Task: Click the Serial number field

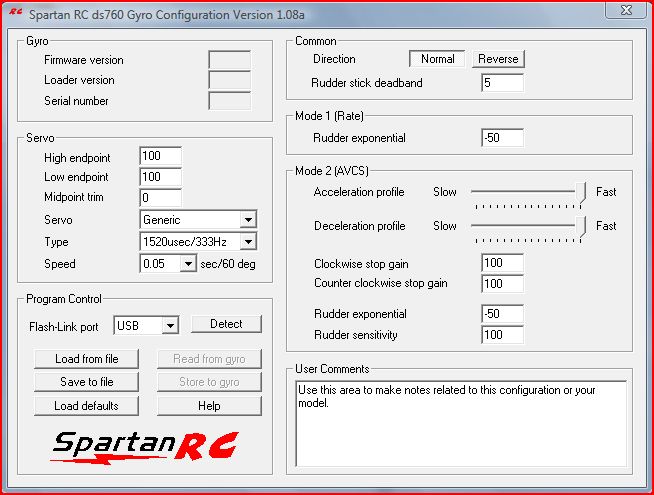Action: (x=229, y=101)
